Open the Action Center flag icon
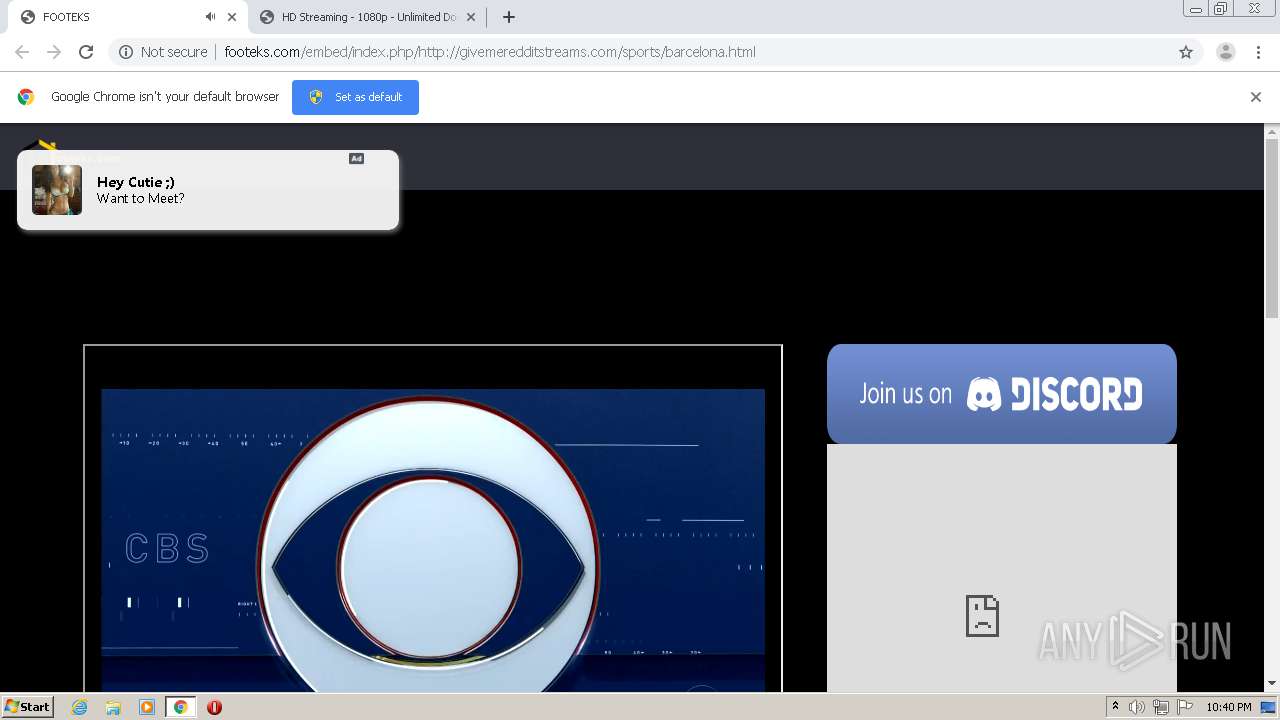The width and height of the screenshot is (1280, 720). 1185,707
